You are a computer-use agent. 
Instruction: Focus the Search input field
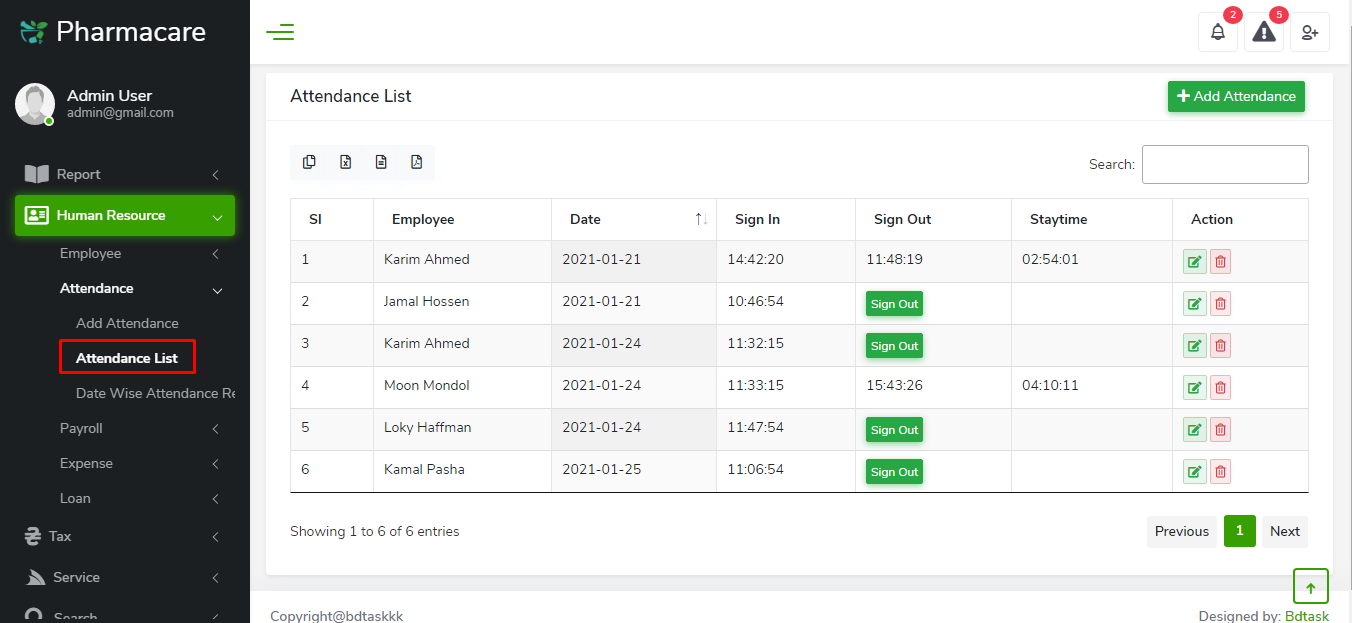click(x=1225, y=164)
